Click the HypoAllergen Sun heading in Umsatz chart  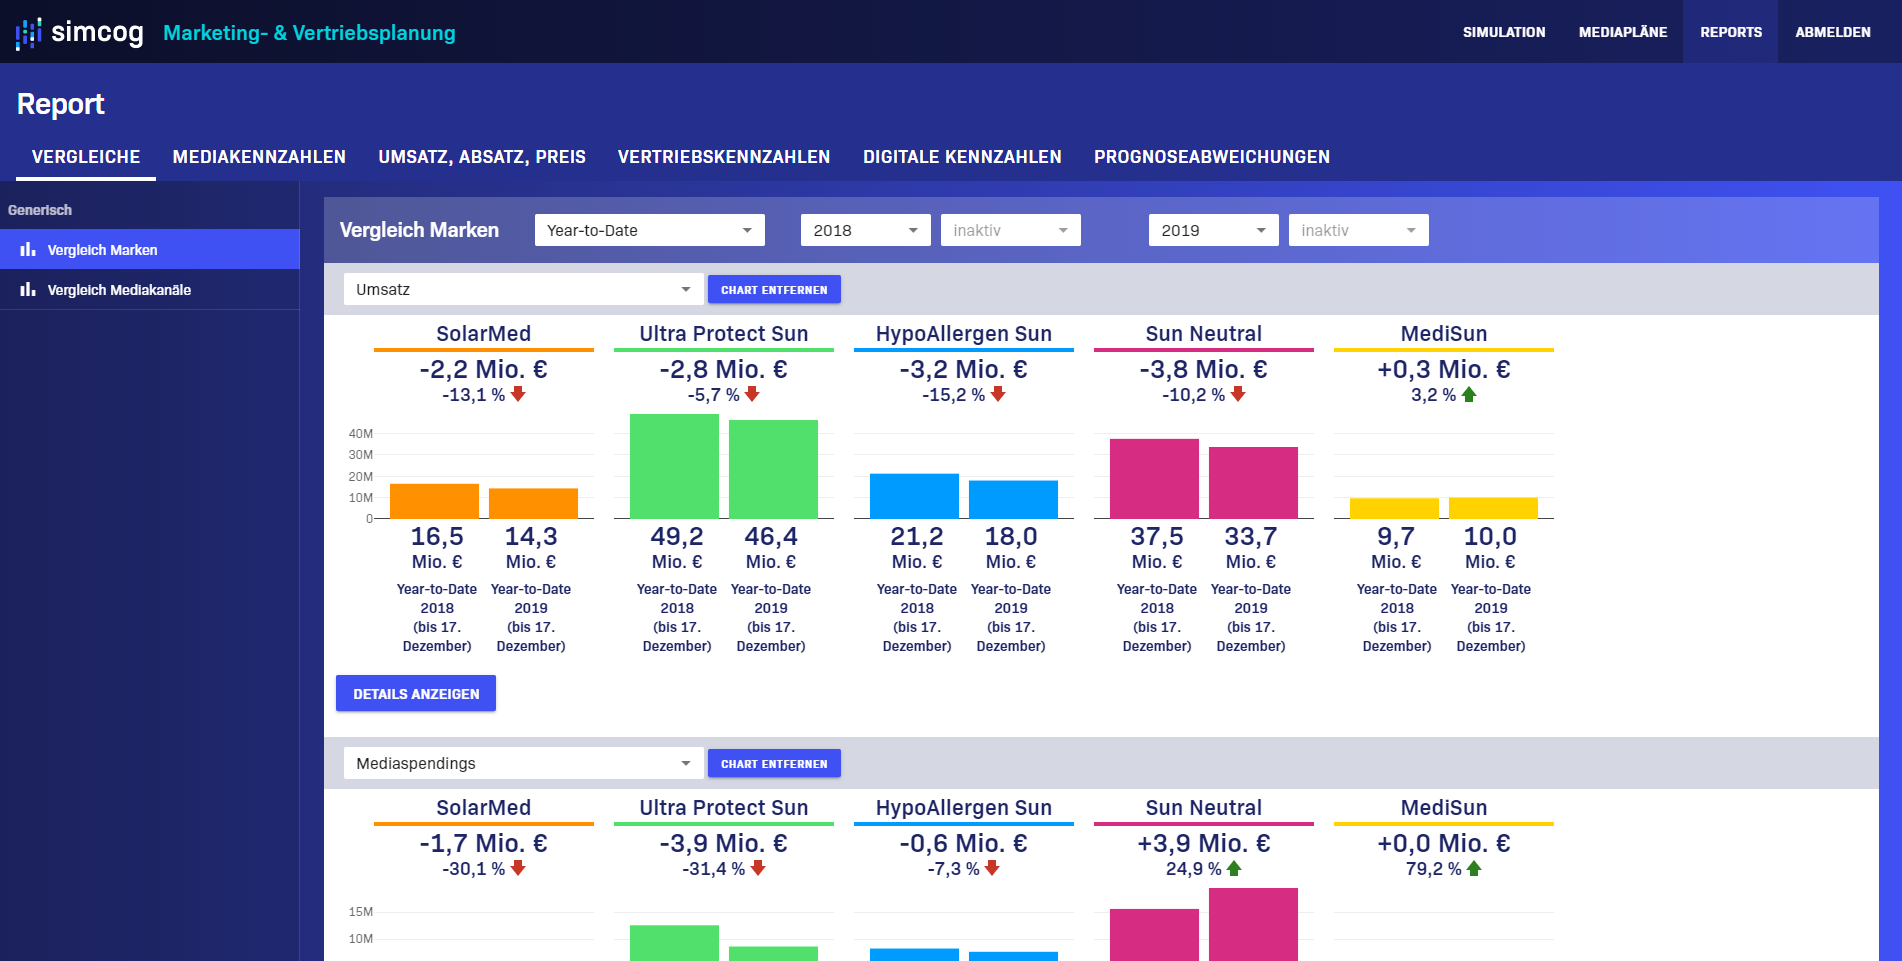[964, 334]
